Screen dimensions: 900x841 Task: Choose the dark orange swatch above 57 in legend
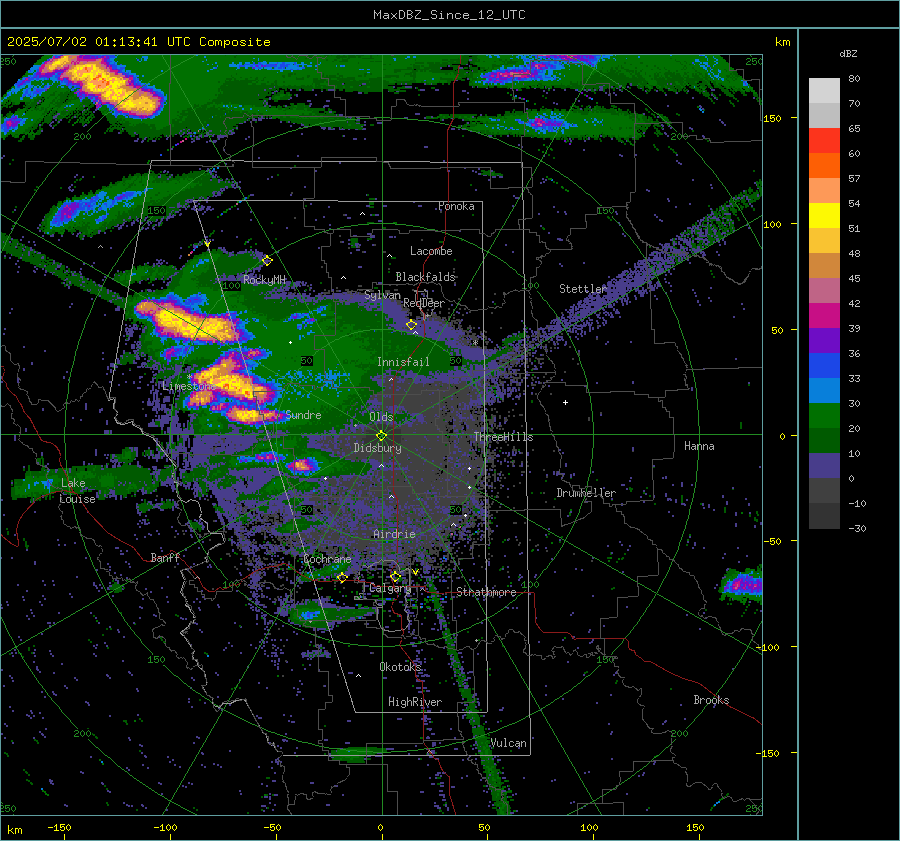[x=824, y=166]
